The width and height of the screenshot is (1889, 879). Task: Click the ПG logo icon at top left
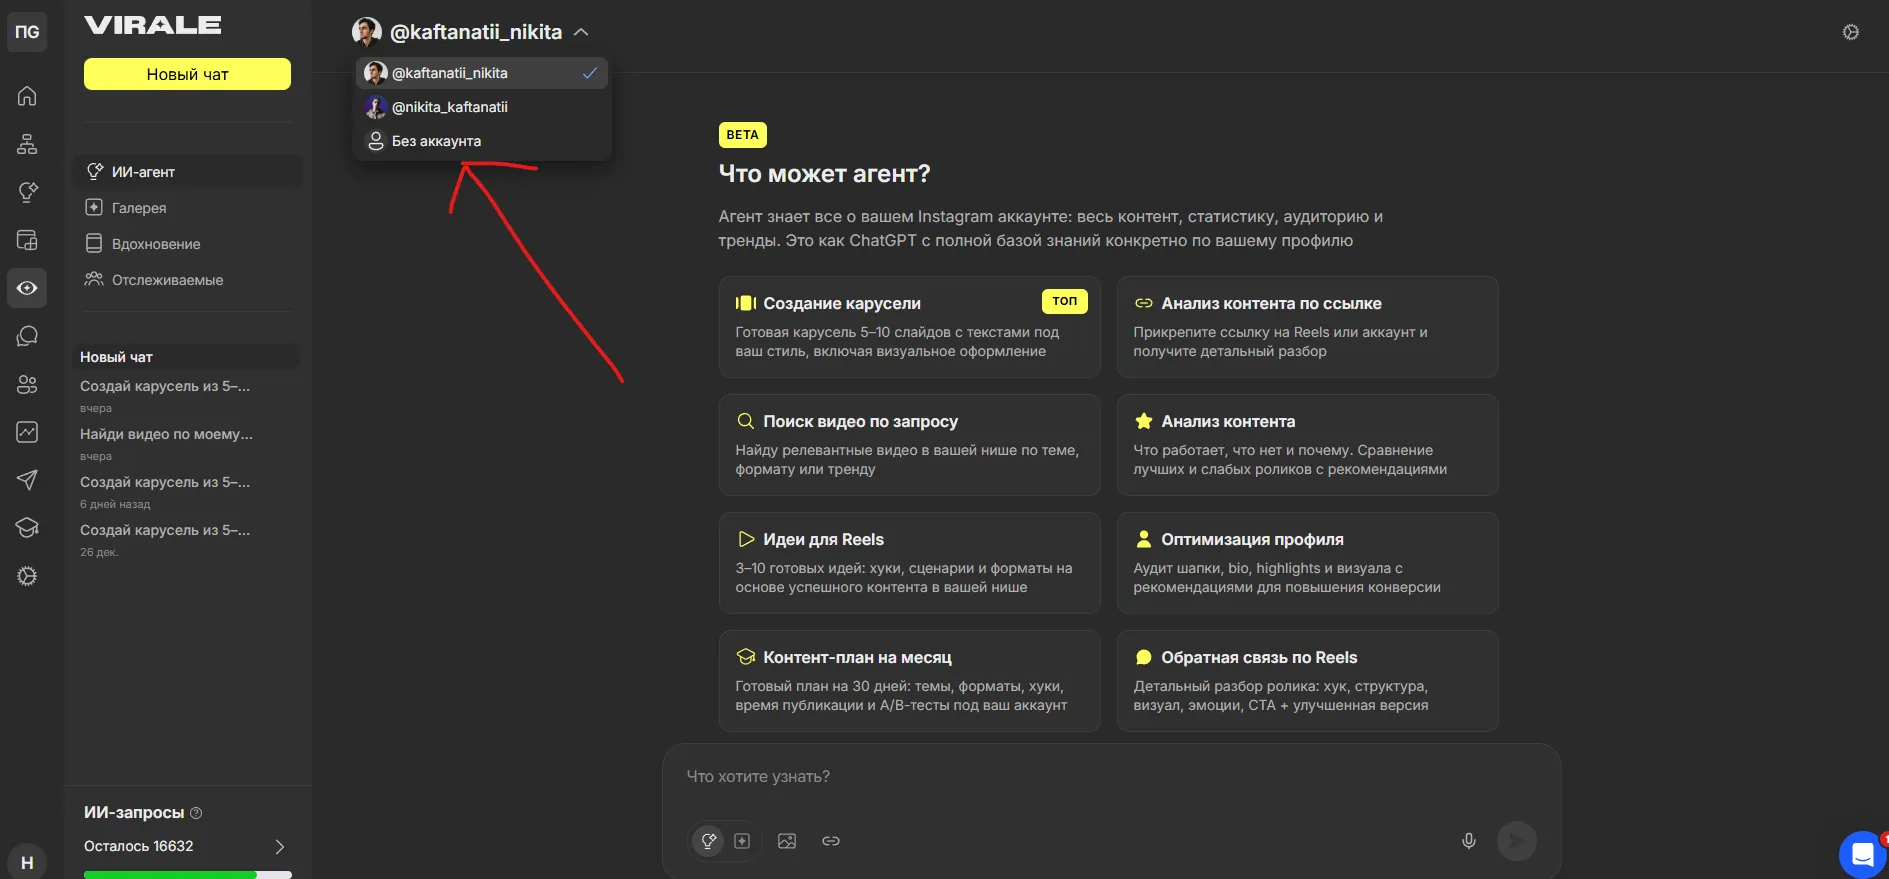27,32
